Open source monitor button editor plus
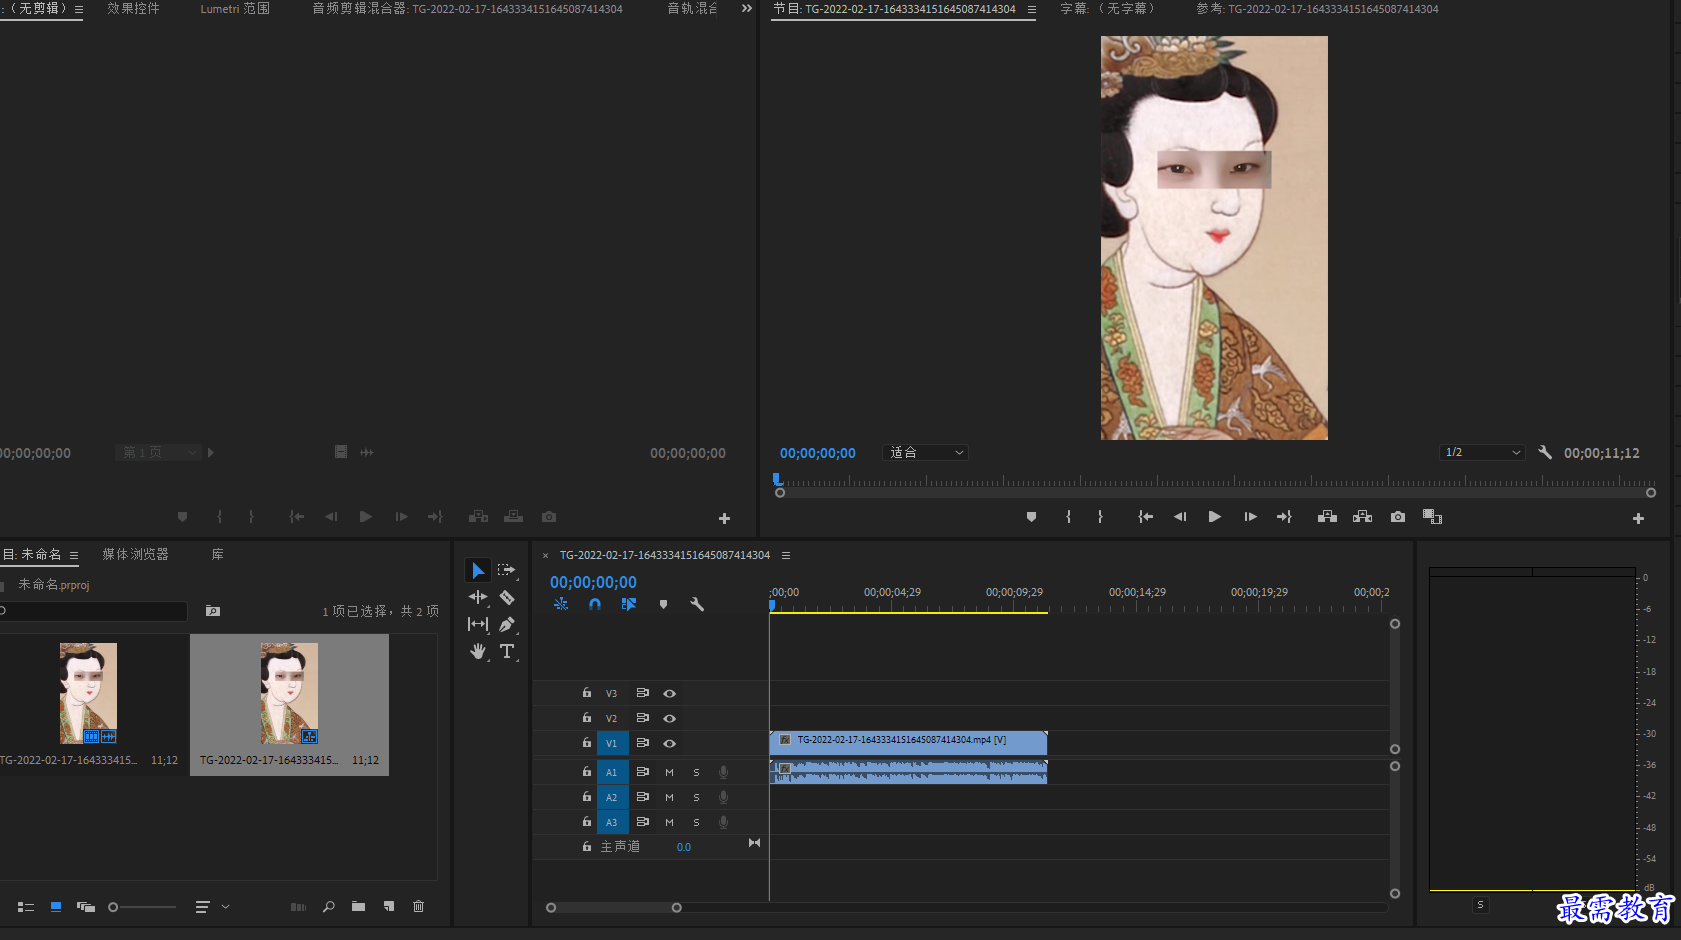The image size is (1681, 940). point(724,518)
